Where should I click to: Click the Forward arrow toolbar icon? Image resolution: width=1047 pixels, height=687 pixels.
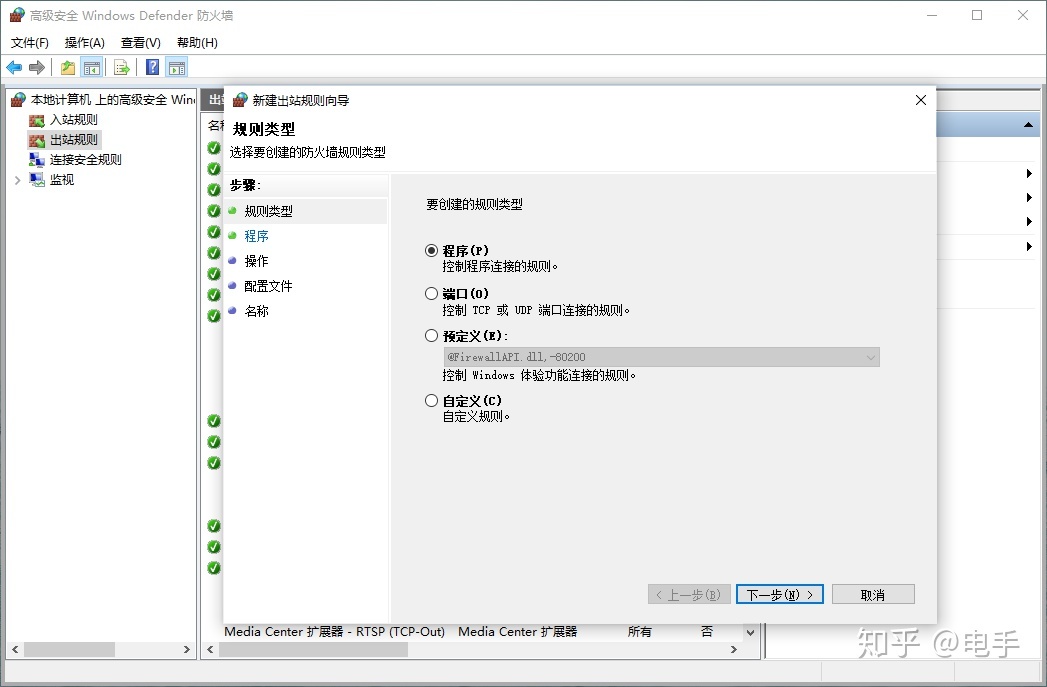(x=37, y=67)
